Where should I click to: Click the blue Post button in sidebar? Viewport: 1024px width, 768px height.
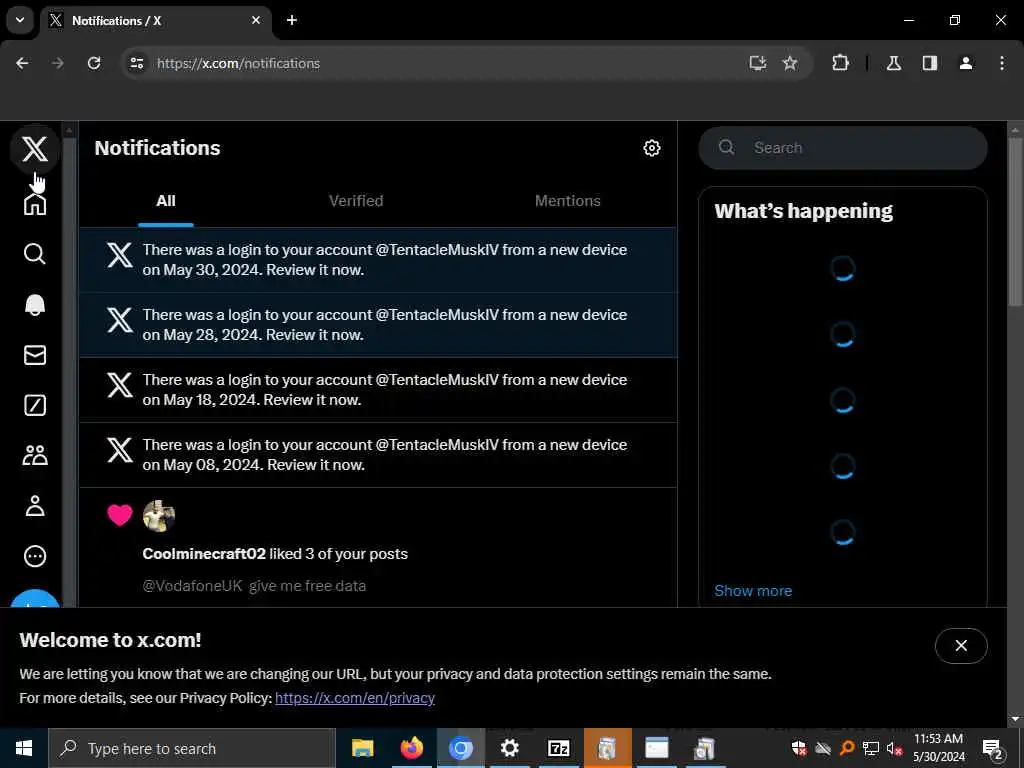pyautogui.click(x=35, y=598)
